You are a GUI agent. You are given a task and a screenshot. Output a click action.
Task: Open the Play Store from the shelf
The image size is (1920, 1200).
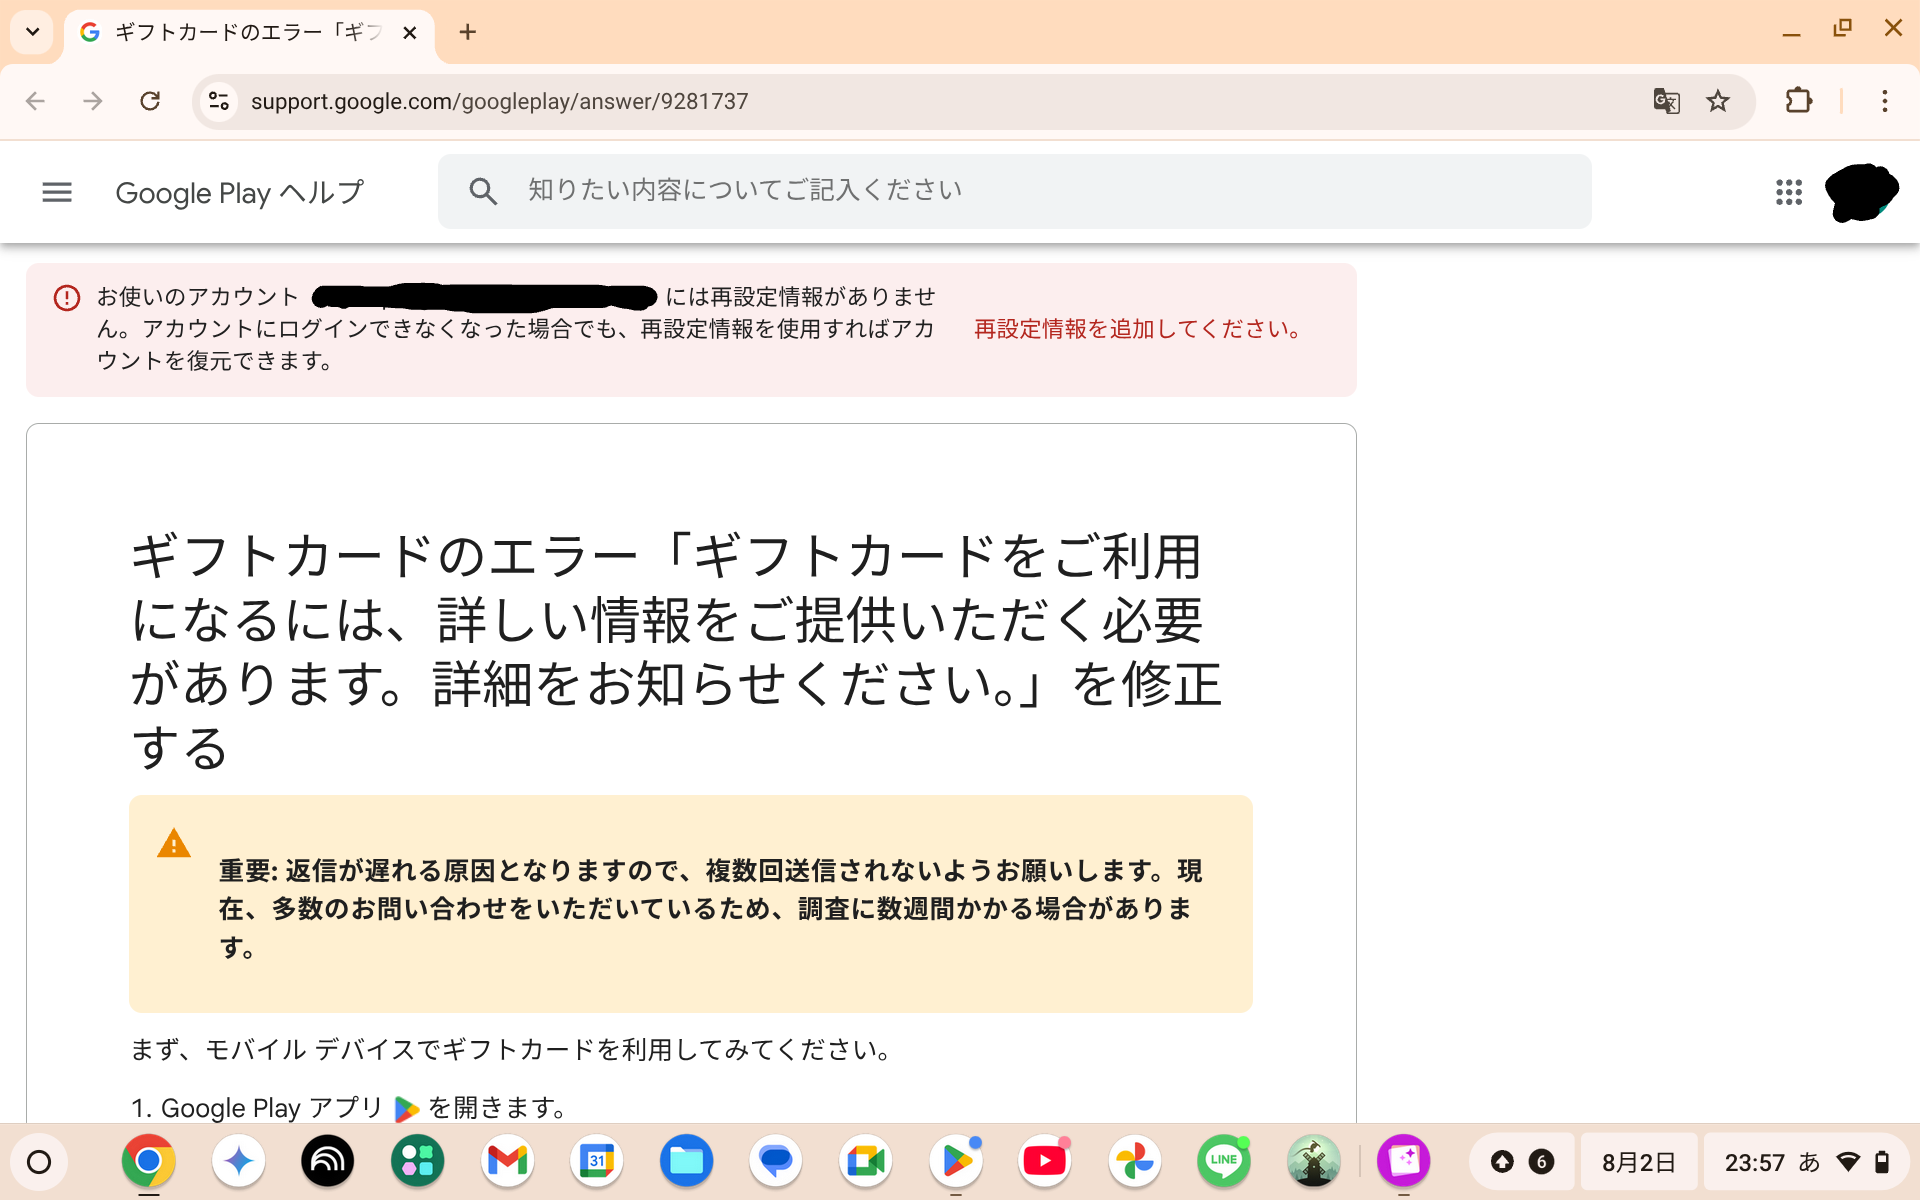click(955, 1161)
